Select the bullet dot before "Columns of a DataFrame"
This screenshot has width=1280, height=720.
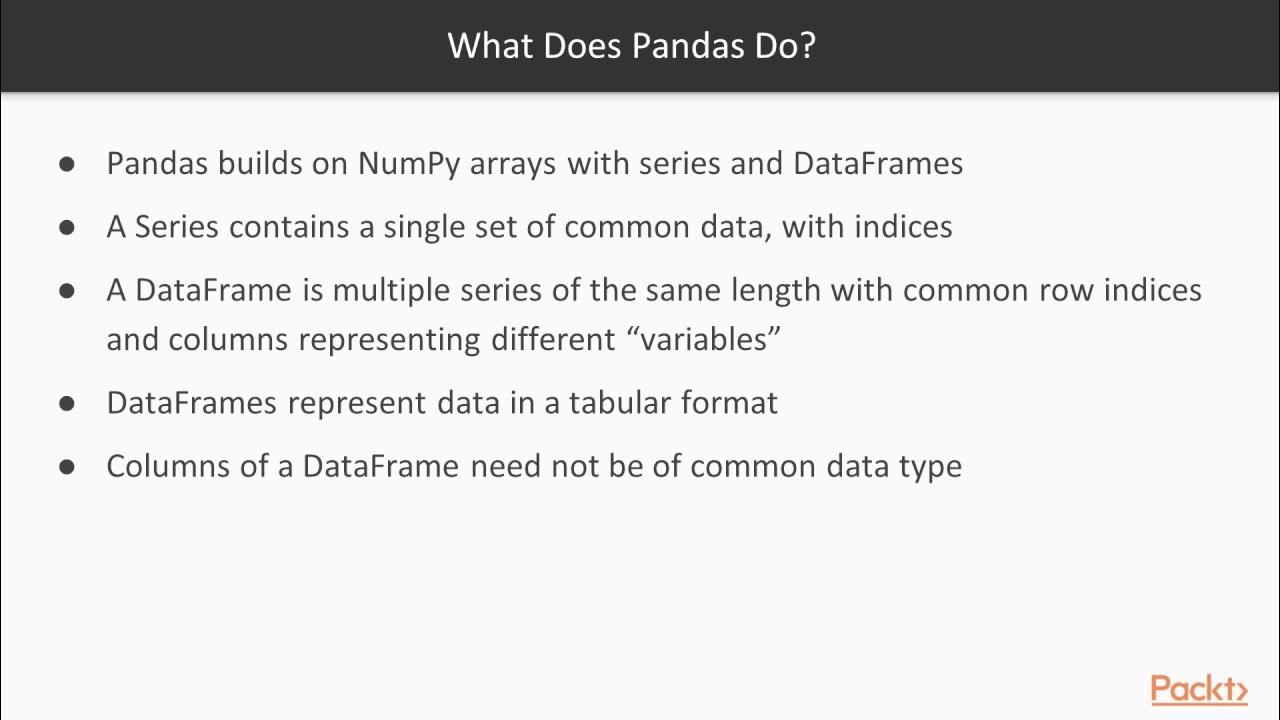pyautogui.click(x=68, y=466)
